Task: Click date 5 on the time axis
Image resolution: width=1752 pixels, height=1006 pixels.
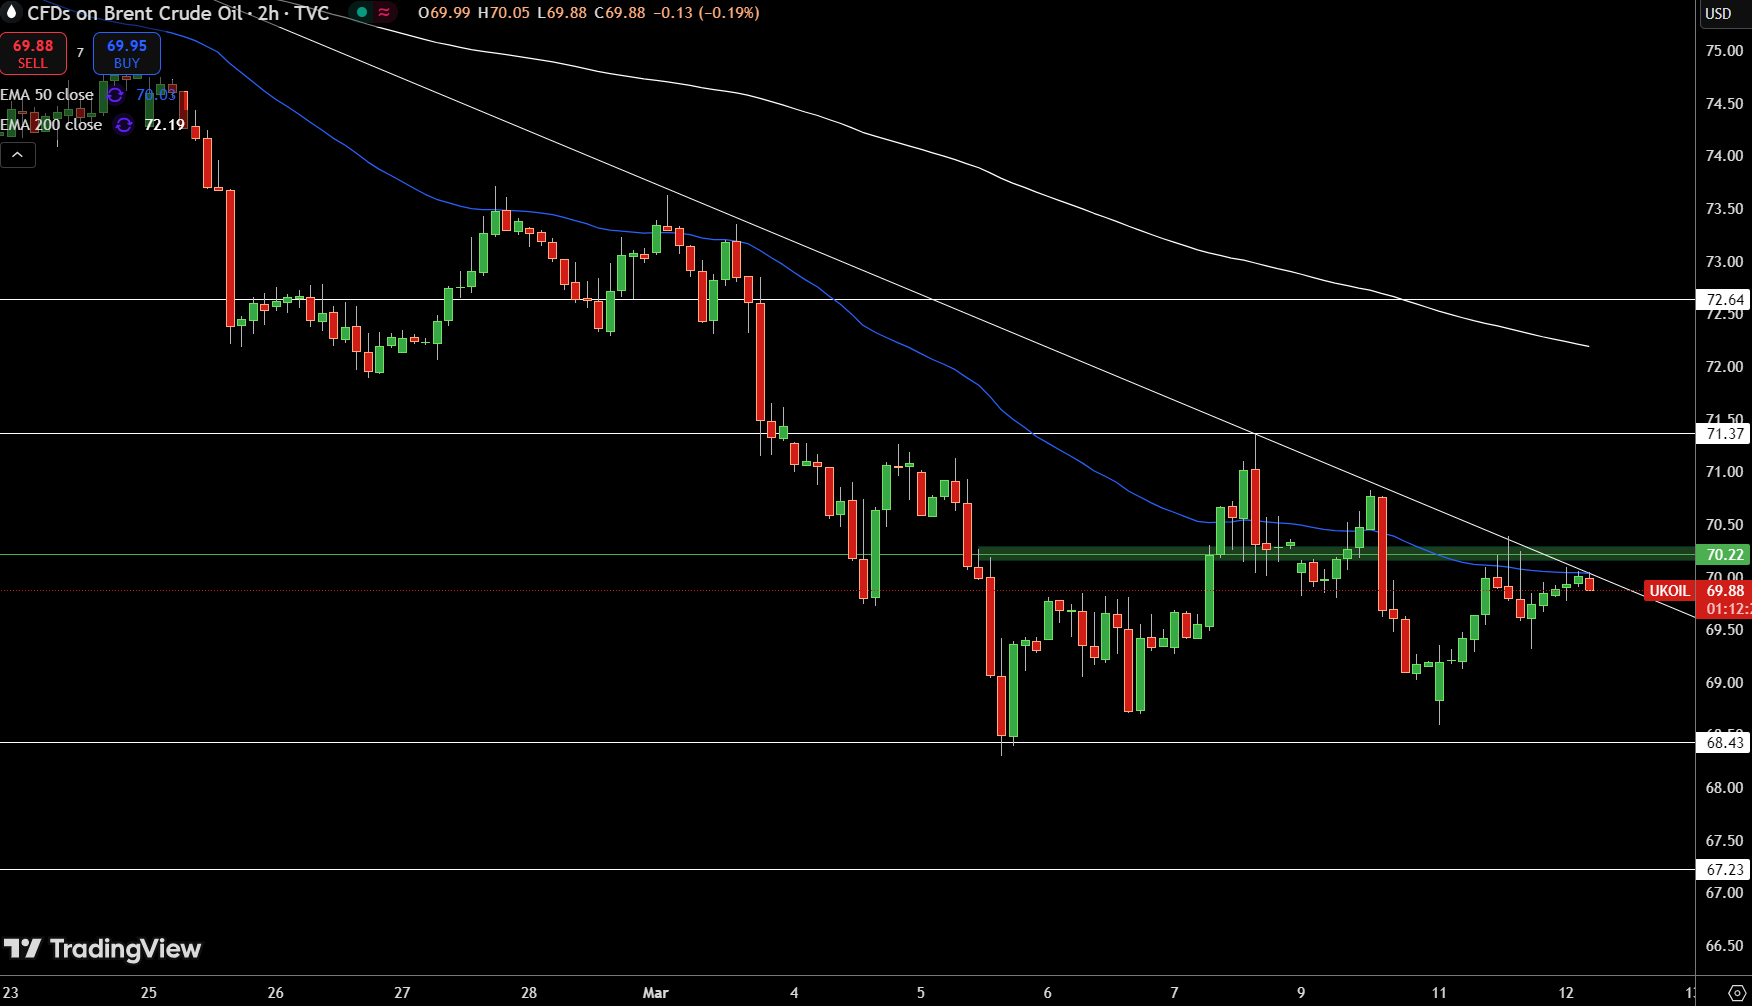Action: 921,993
